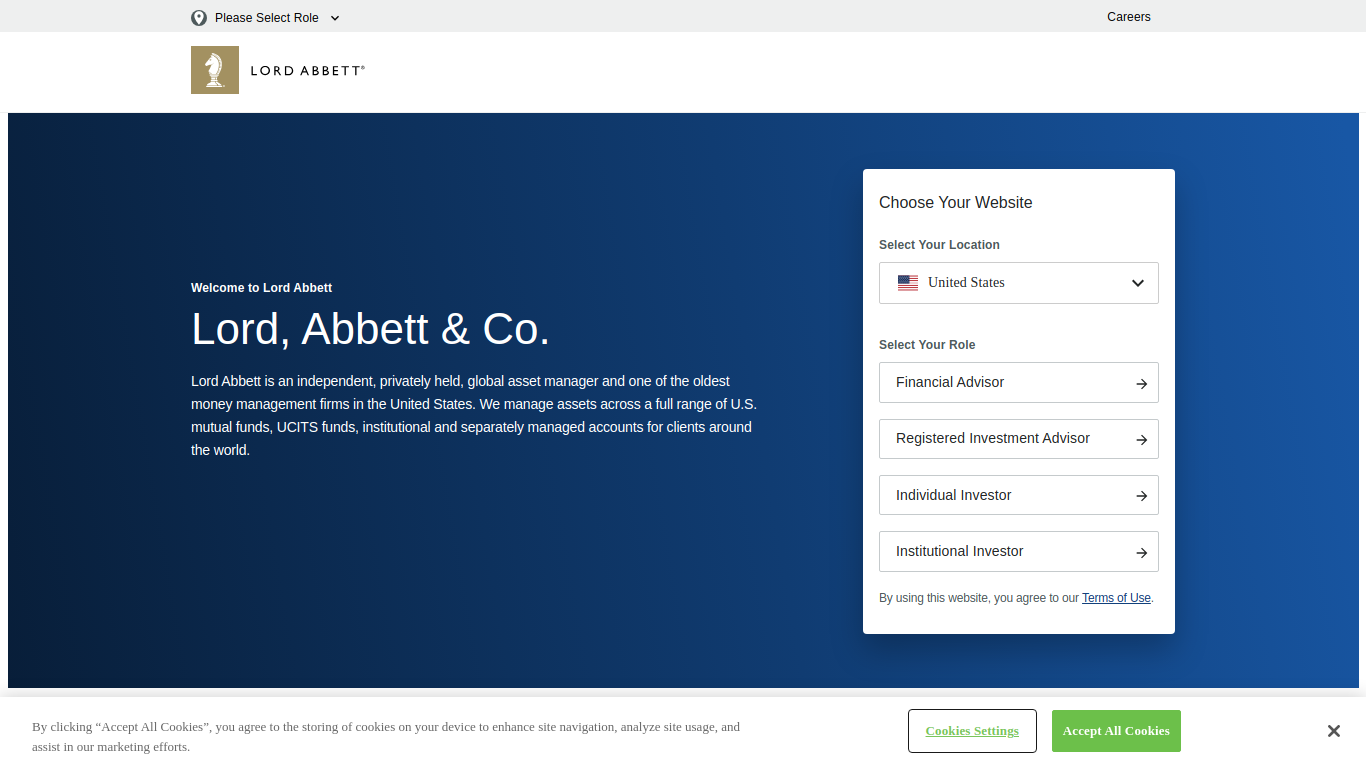Open the Please Select Role dropdown
1366x768 pixels.
click(x=266, y=18)
